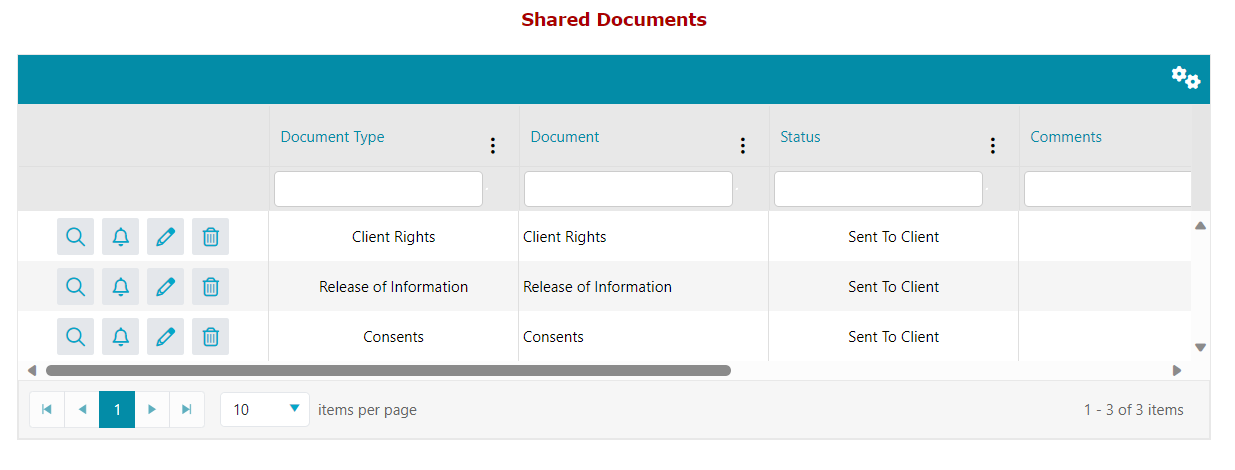
Task: Delete the Client Rights document row
Action: [210, 237]
